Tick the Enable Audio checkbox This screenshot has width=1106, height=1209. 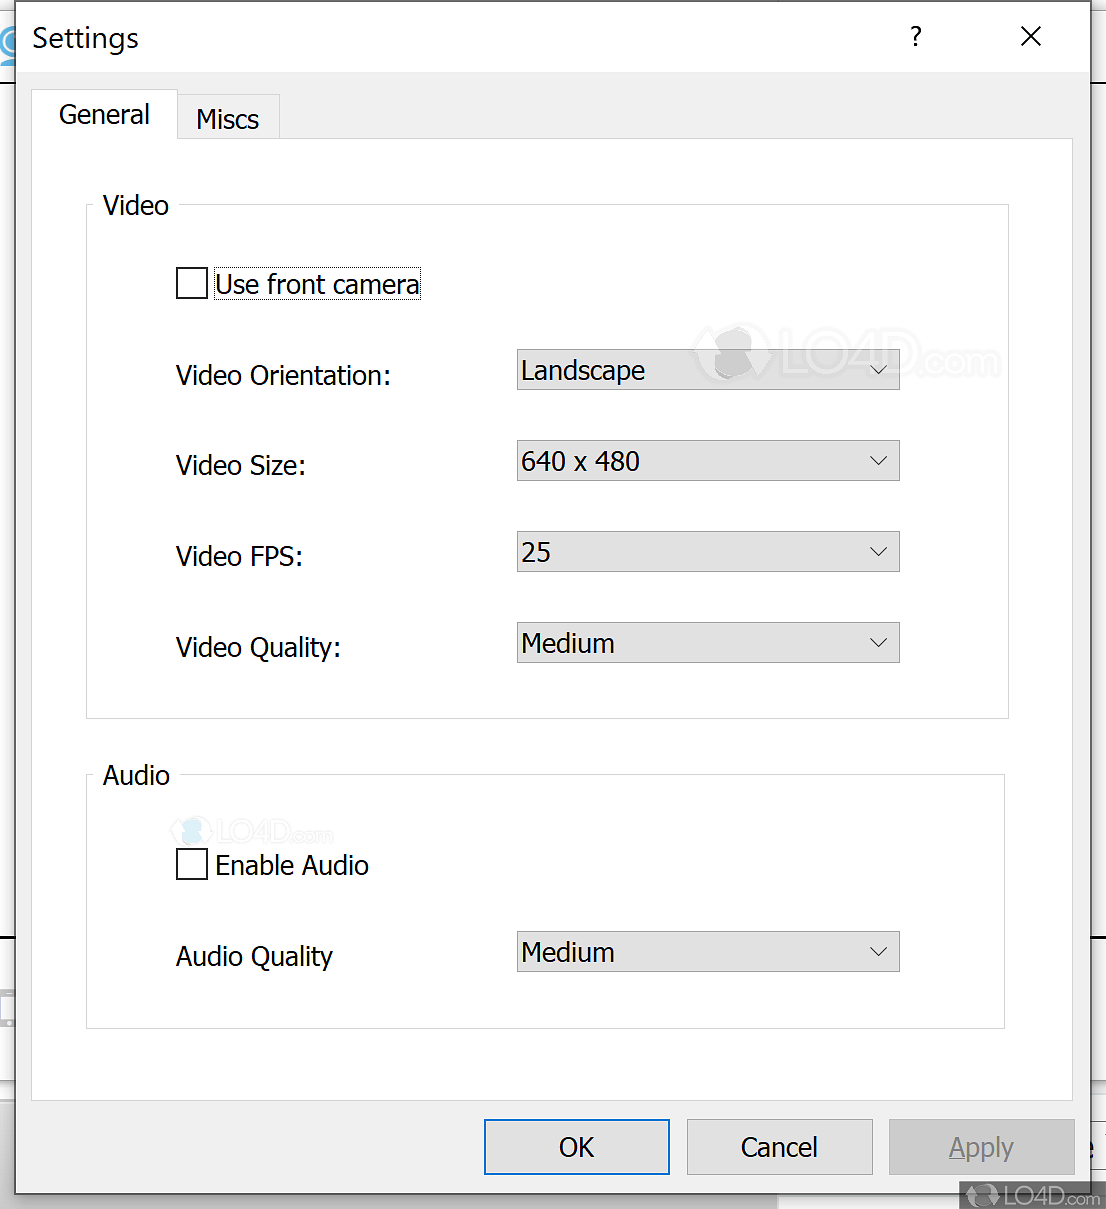pyautogui.click(x=192, y=865)
